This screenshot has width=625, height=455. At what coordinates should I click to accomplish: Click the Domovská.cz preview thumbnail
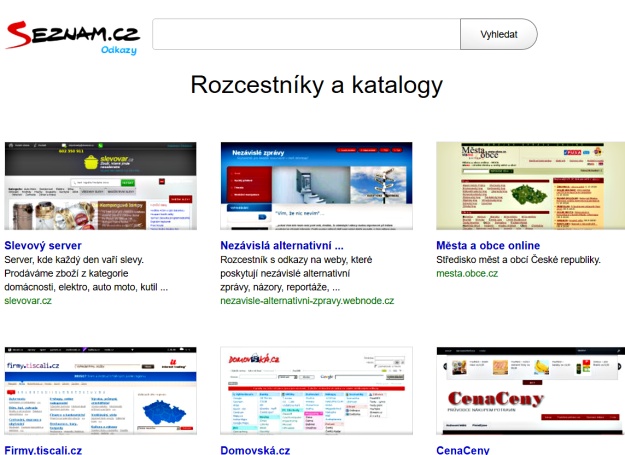[x=316, y=391]
